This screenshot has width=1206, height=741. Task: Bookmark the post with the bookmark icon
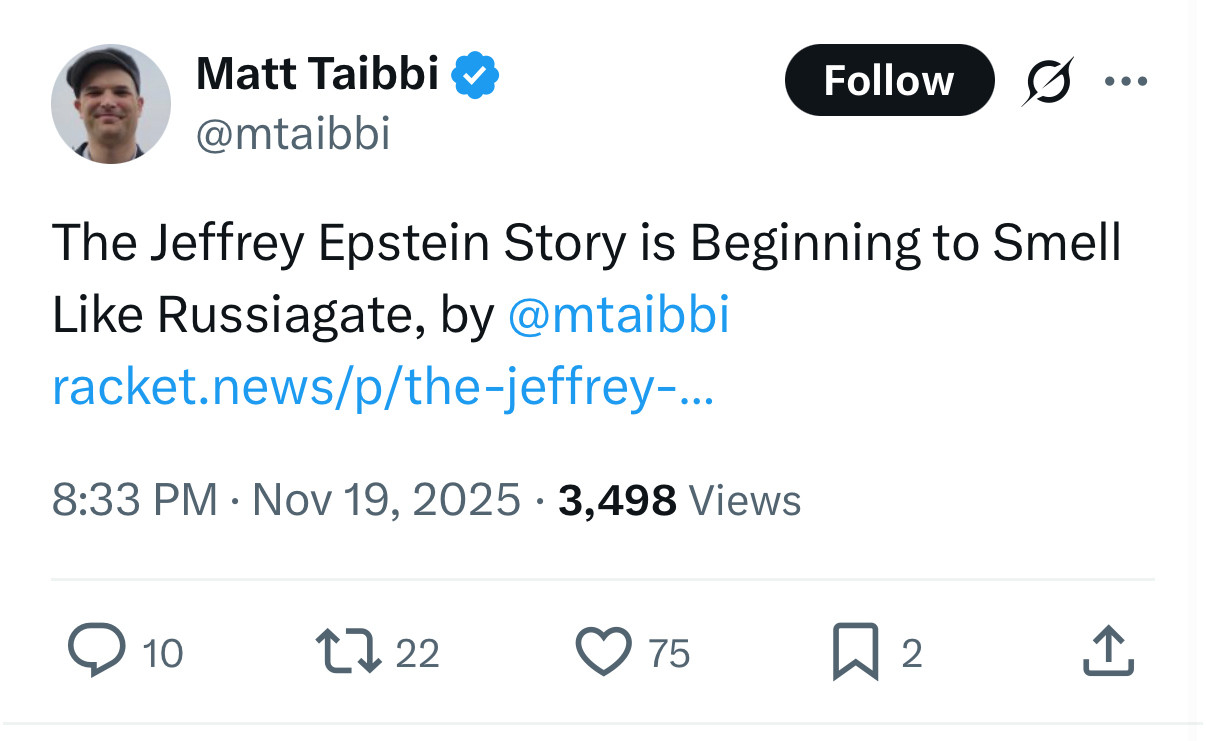click(x=856, y=652)
